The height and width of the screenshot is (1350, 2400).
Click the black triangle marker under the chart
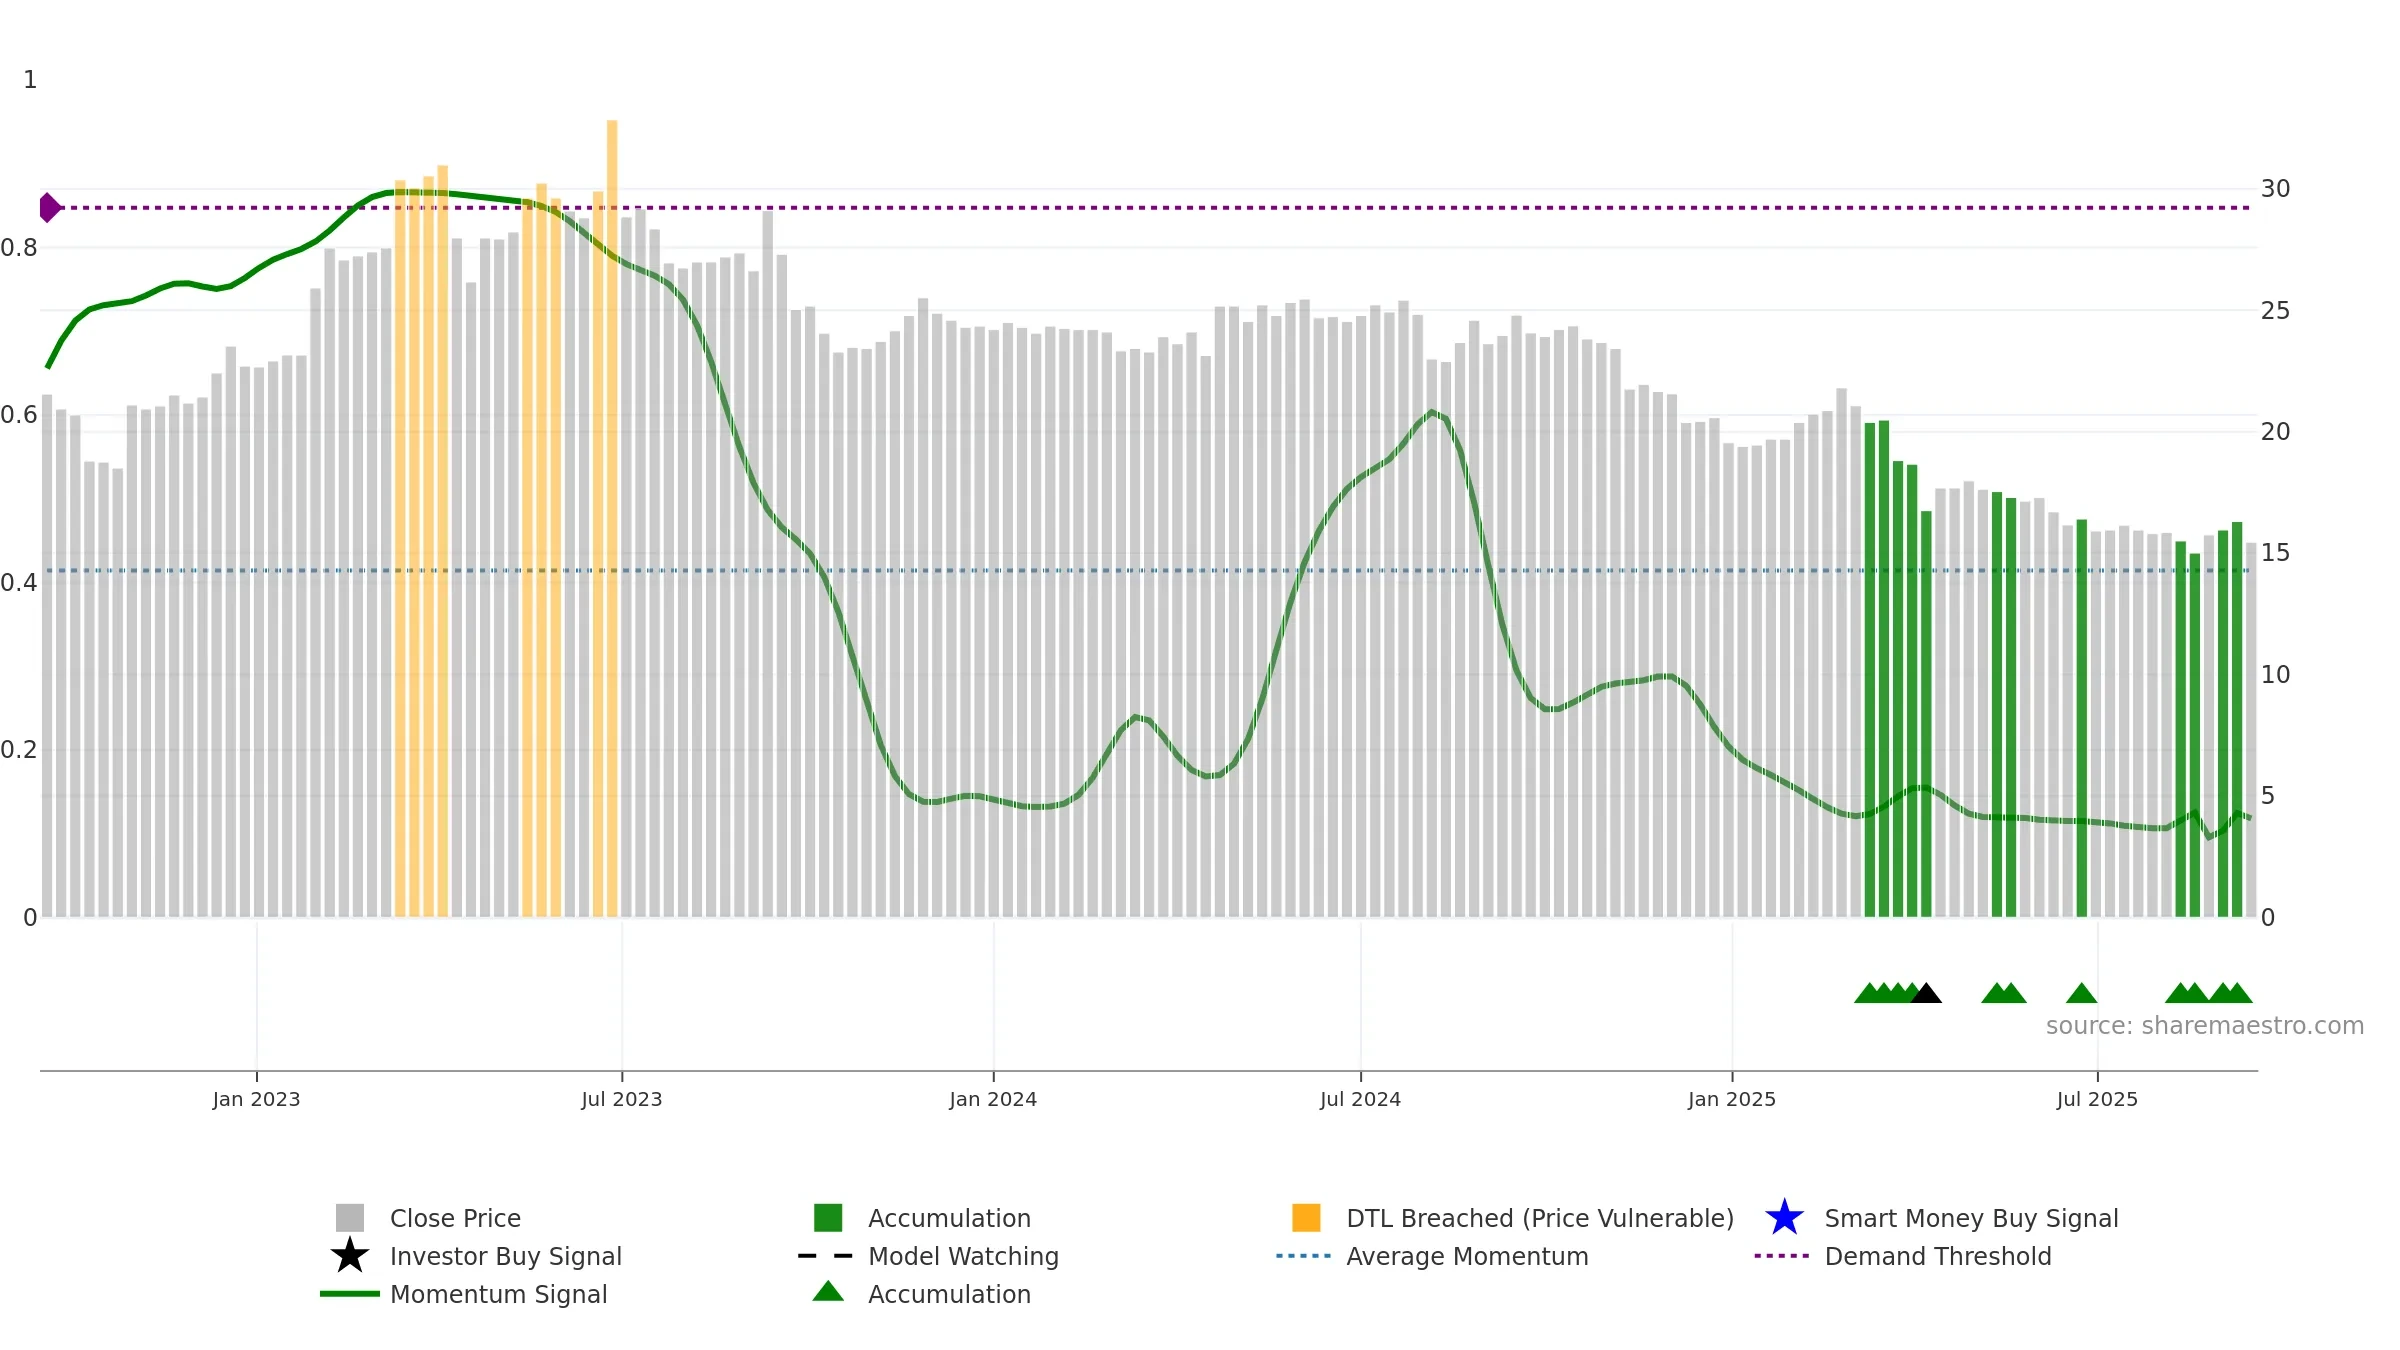(1926, 993)
